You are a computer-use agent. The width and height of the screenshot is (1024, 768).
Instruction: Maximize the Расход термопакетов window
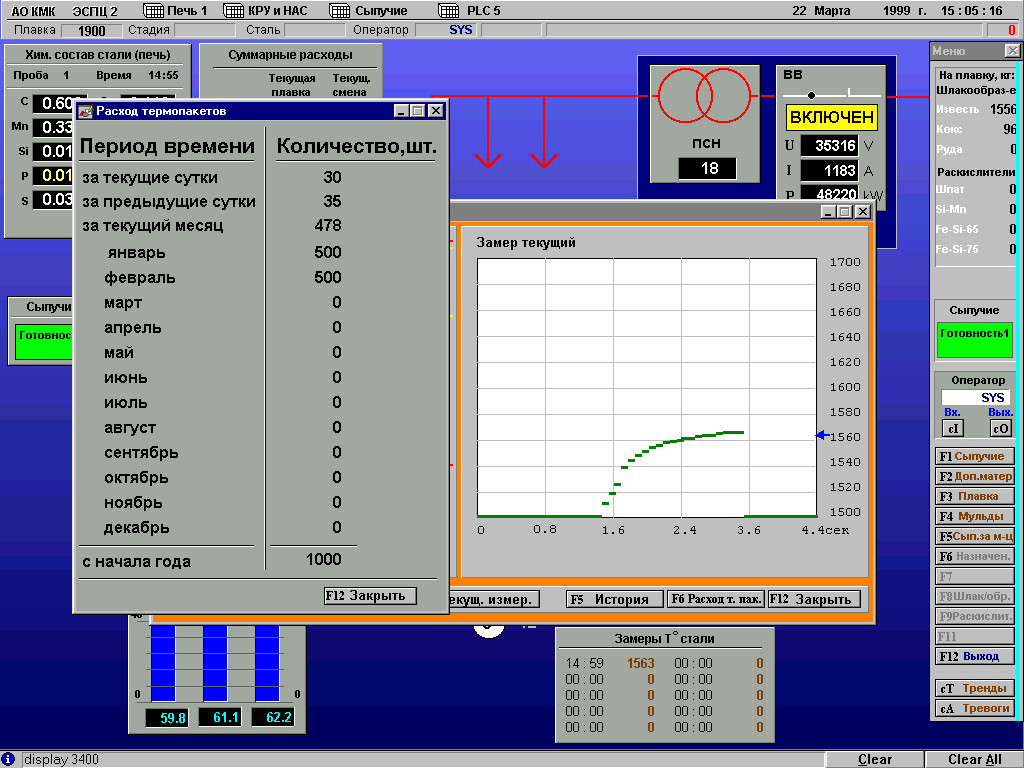418,111
